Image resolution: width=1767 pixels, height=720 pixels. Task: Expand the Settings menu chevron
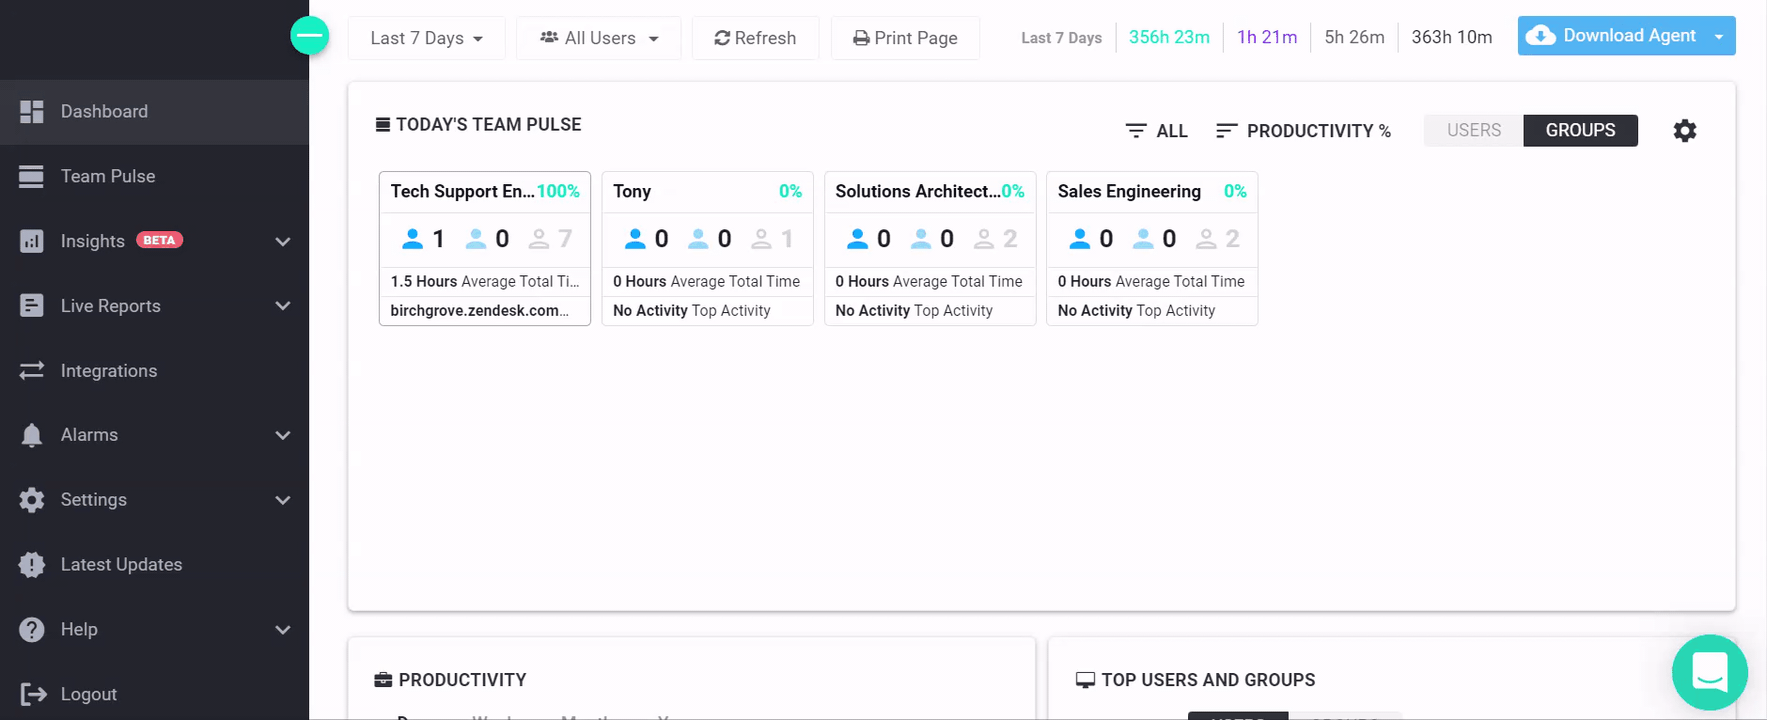(283, 500)
